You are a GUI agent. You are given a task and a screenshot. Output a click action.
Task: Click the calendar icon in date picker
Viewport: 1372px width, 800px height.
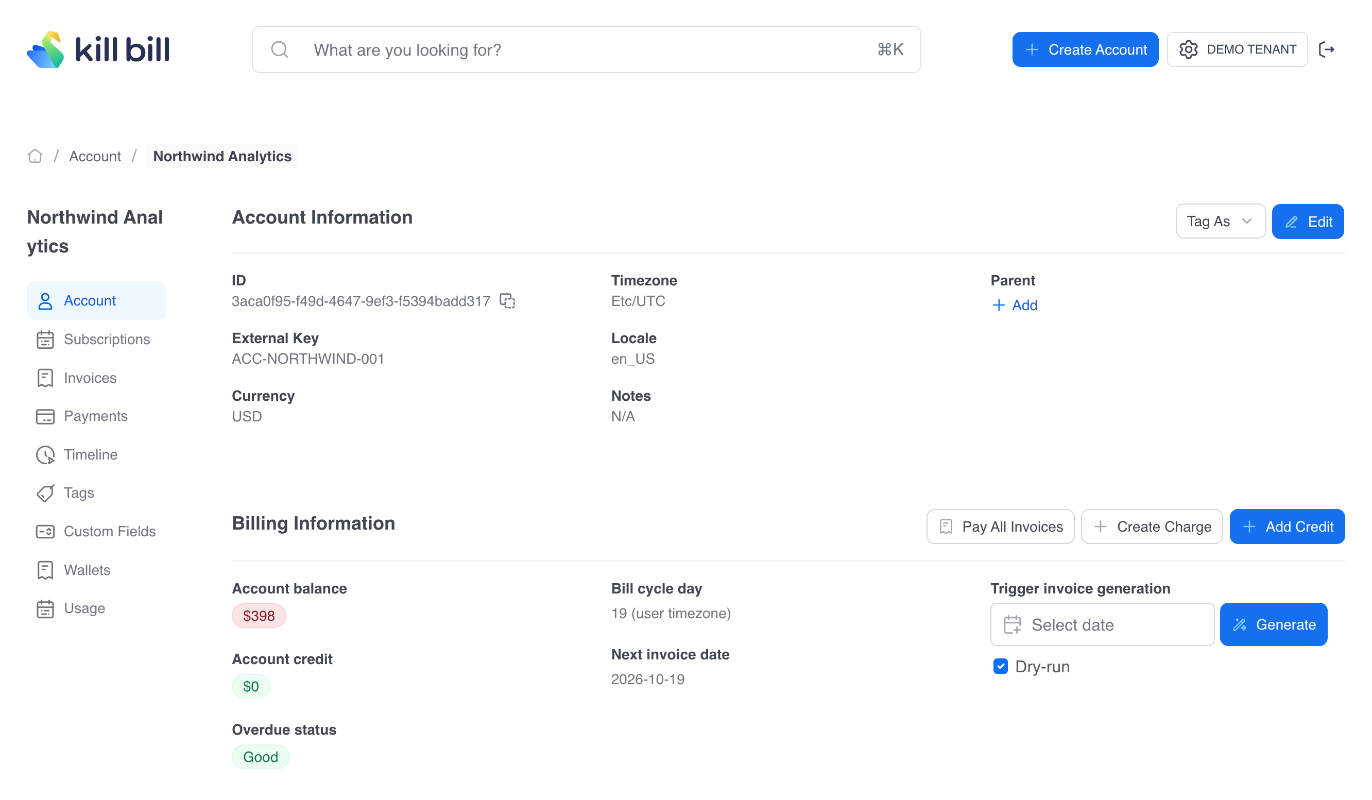click(1012, 625)
